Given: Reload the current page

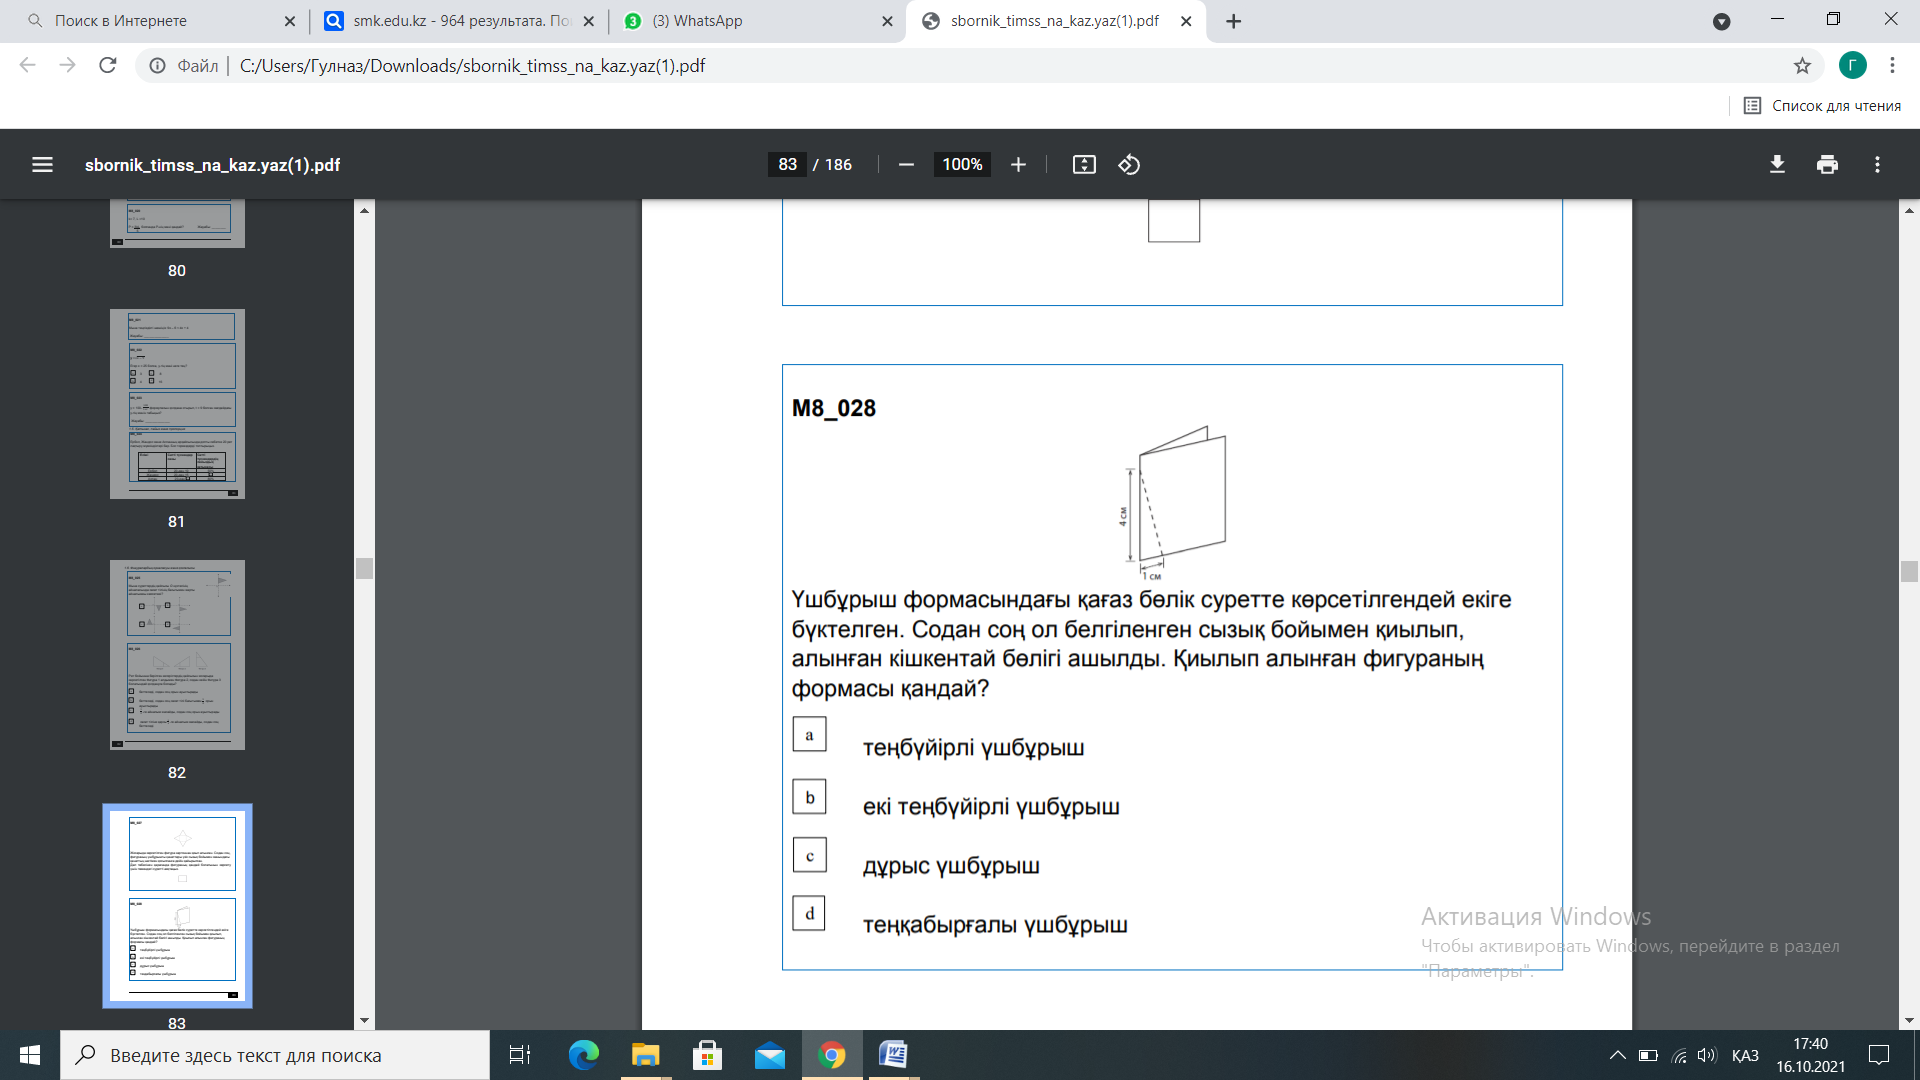Looking at the screenshot, I should tap(108, 66).
